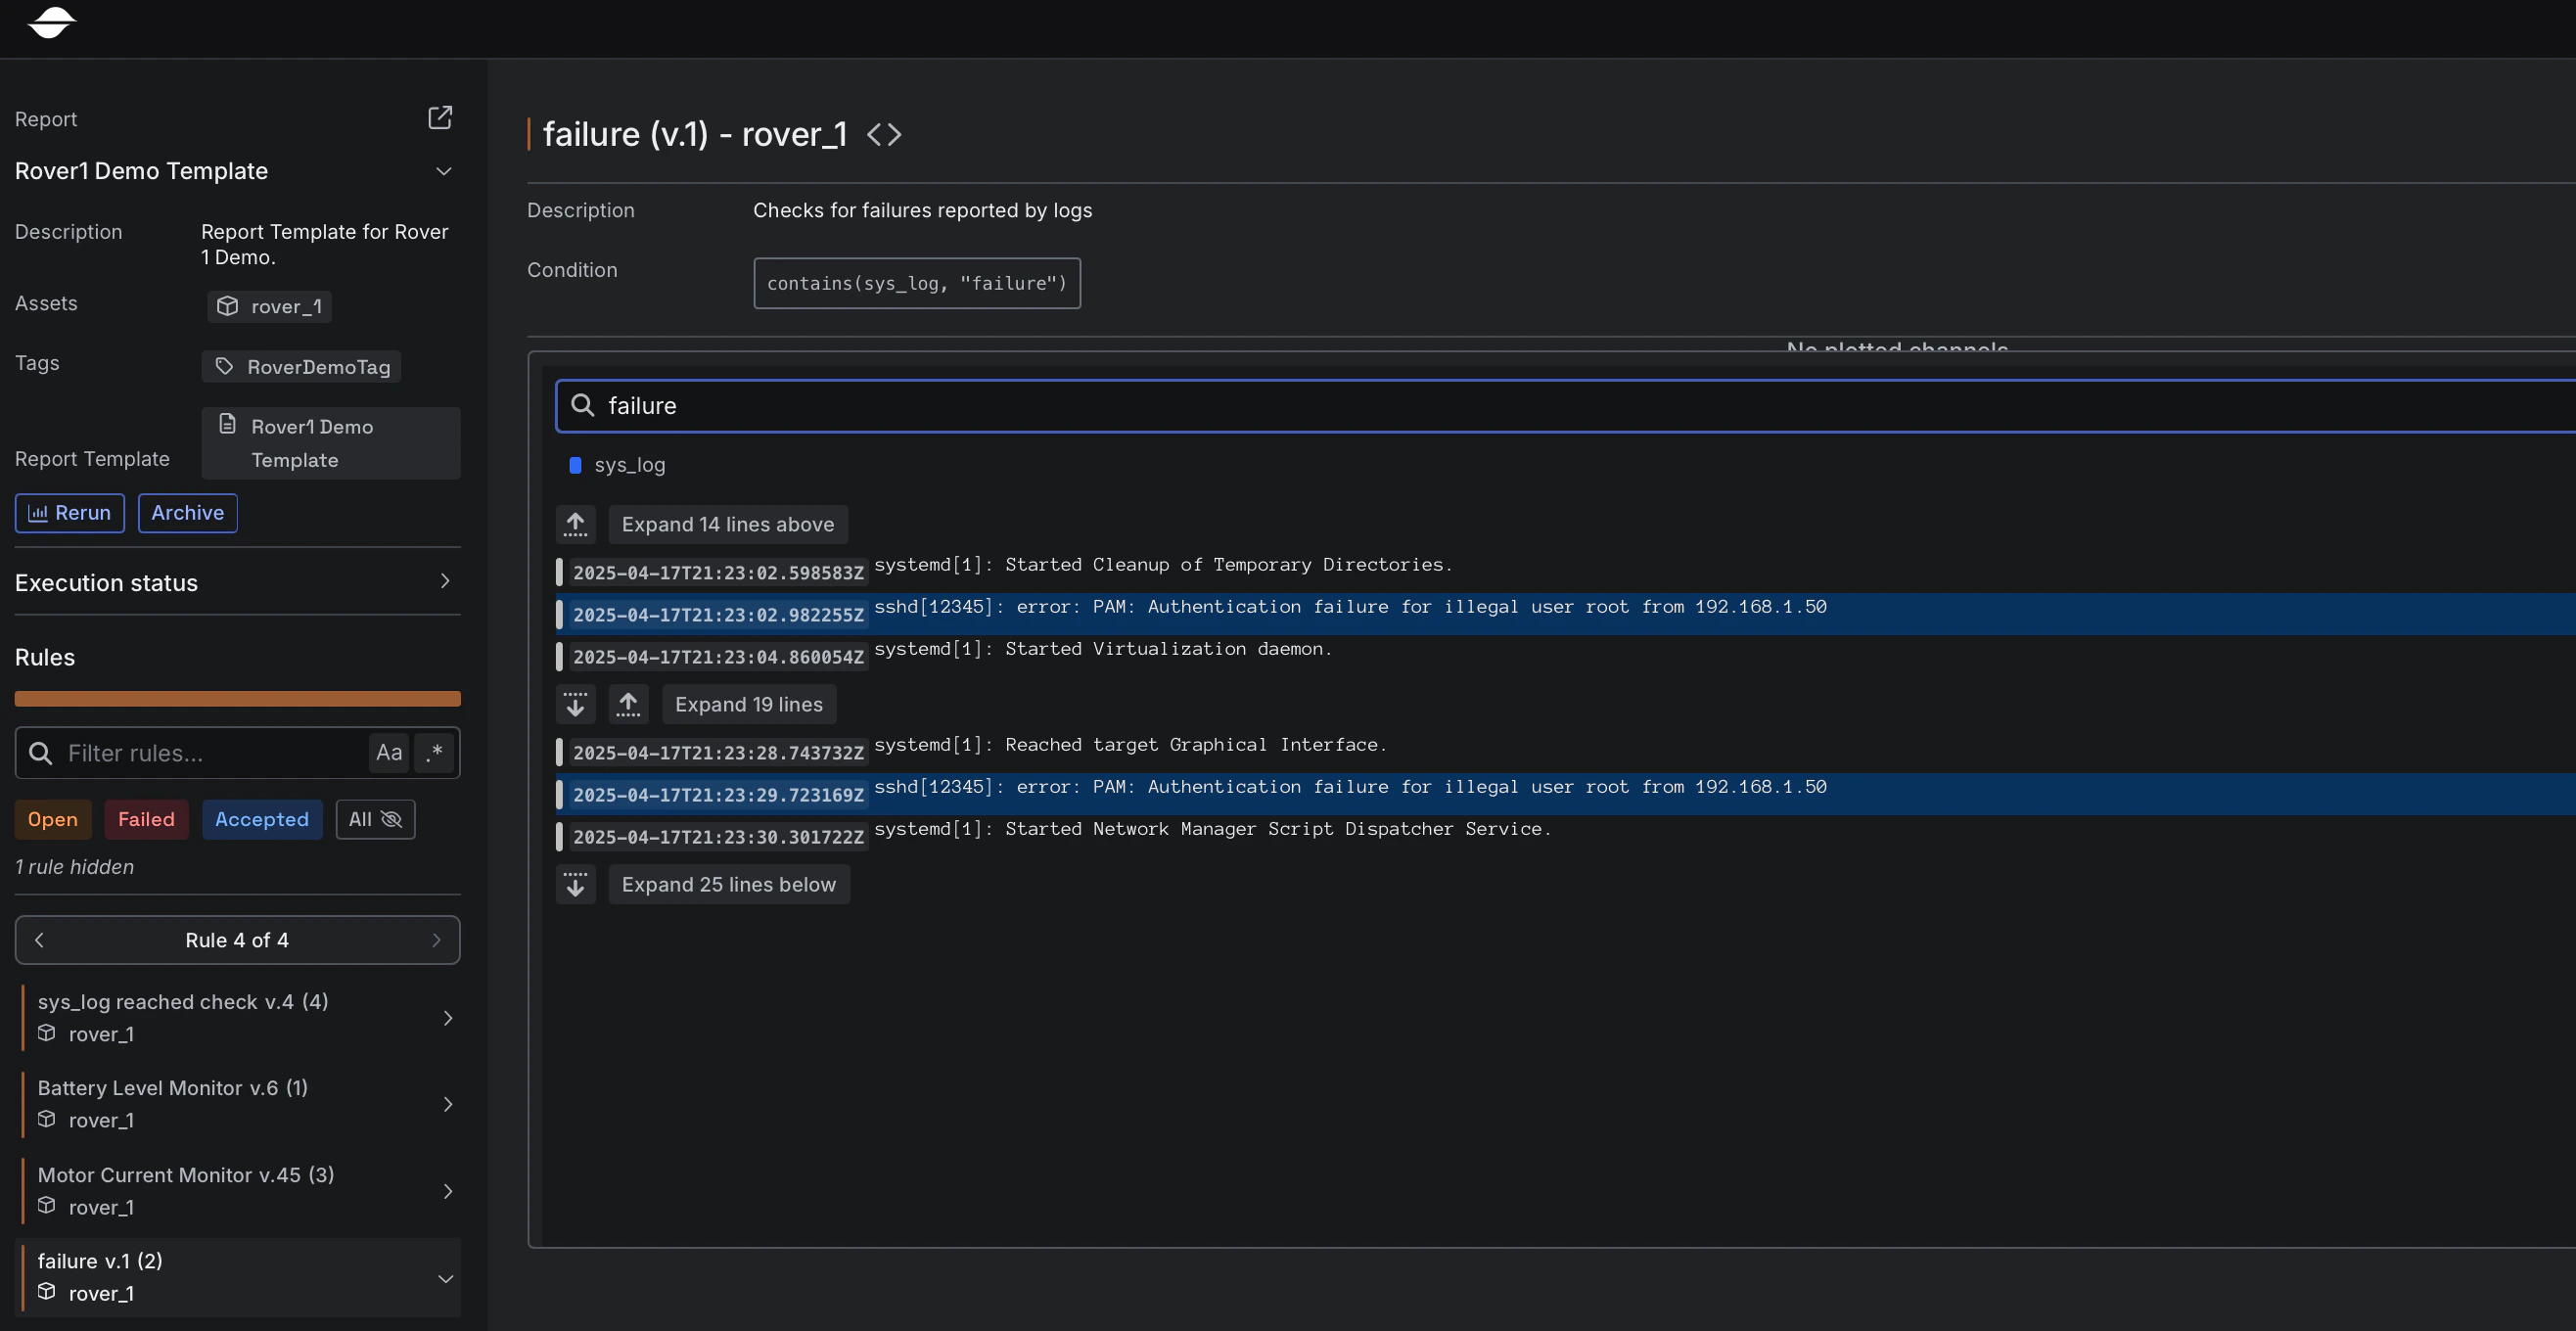Click the expand-downward arrow below the last log line
This screenshot has height=1331, width=2576.
point(575,884)
